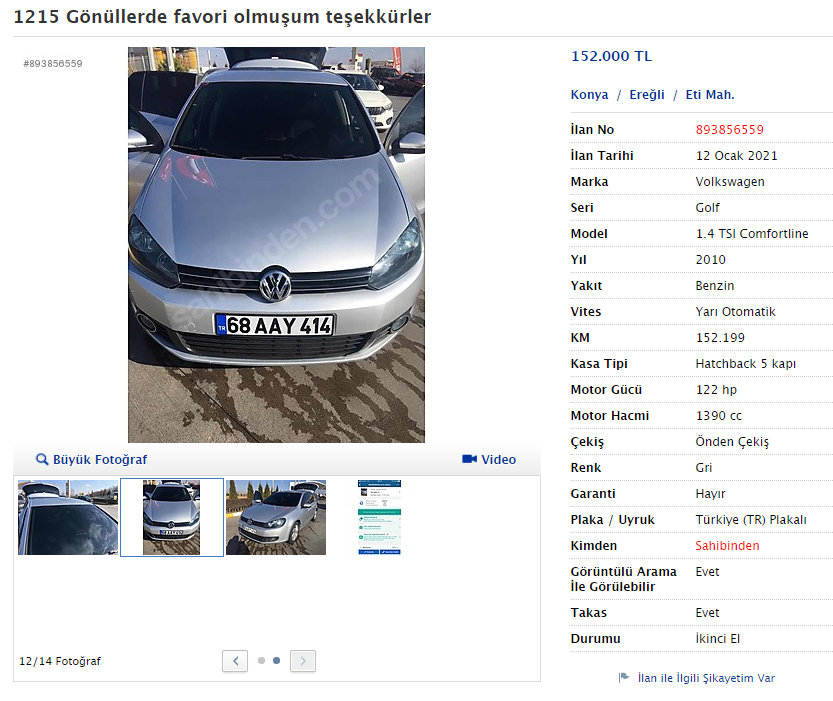
Task: Select the front view car thumbnail
Action: pyautogui.click(x=171, y=517)
